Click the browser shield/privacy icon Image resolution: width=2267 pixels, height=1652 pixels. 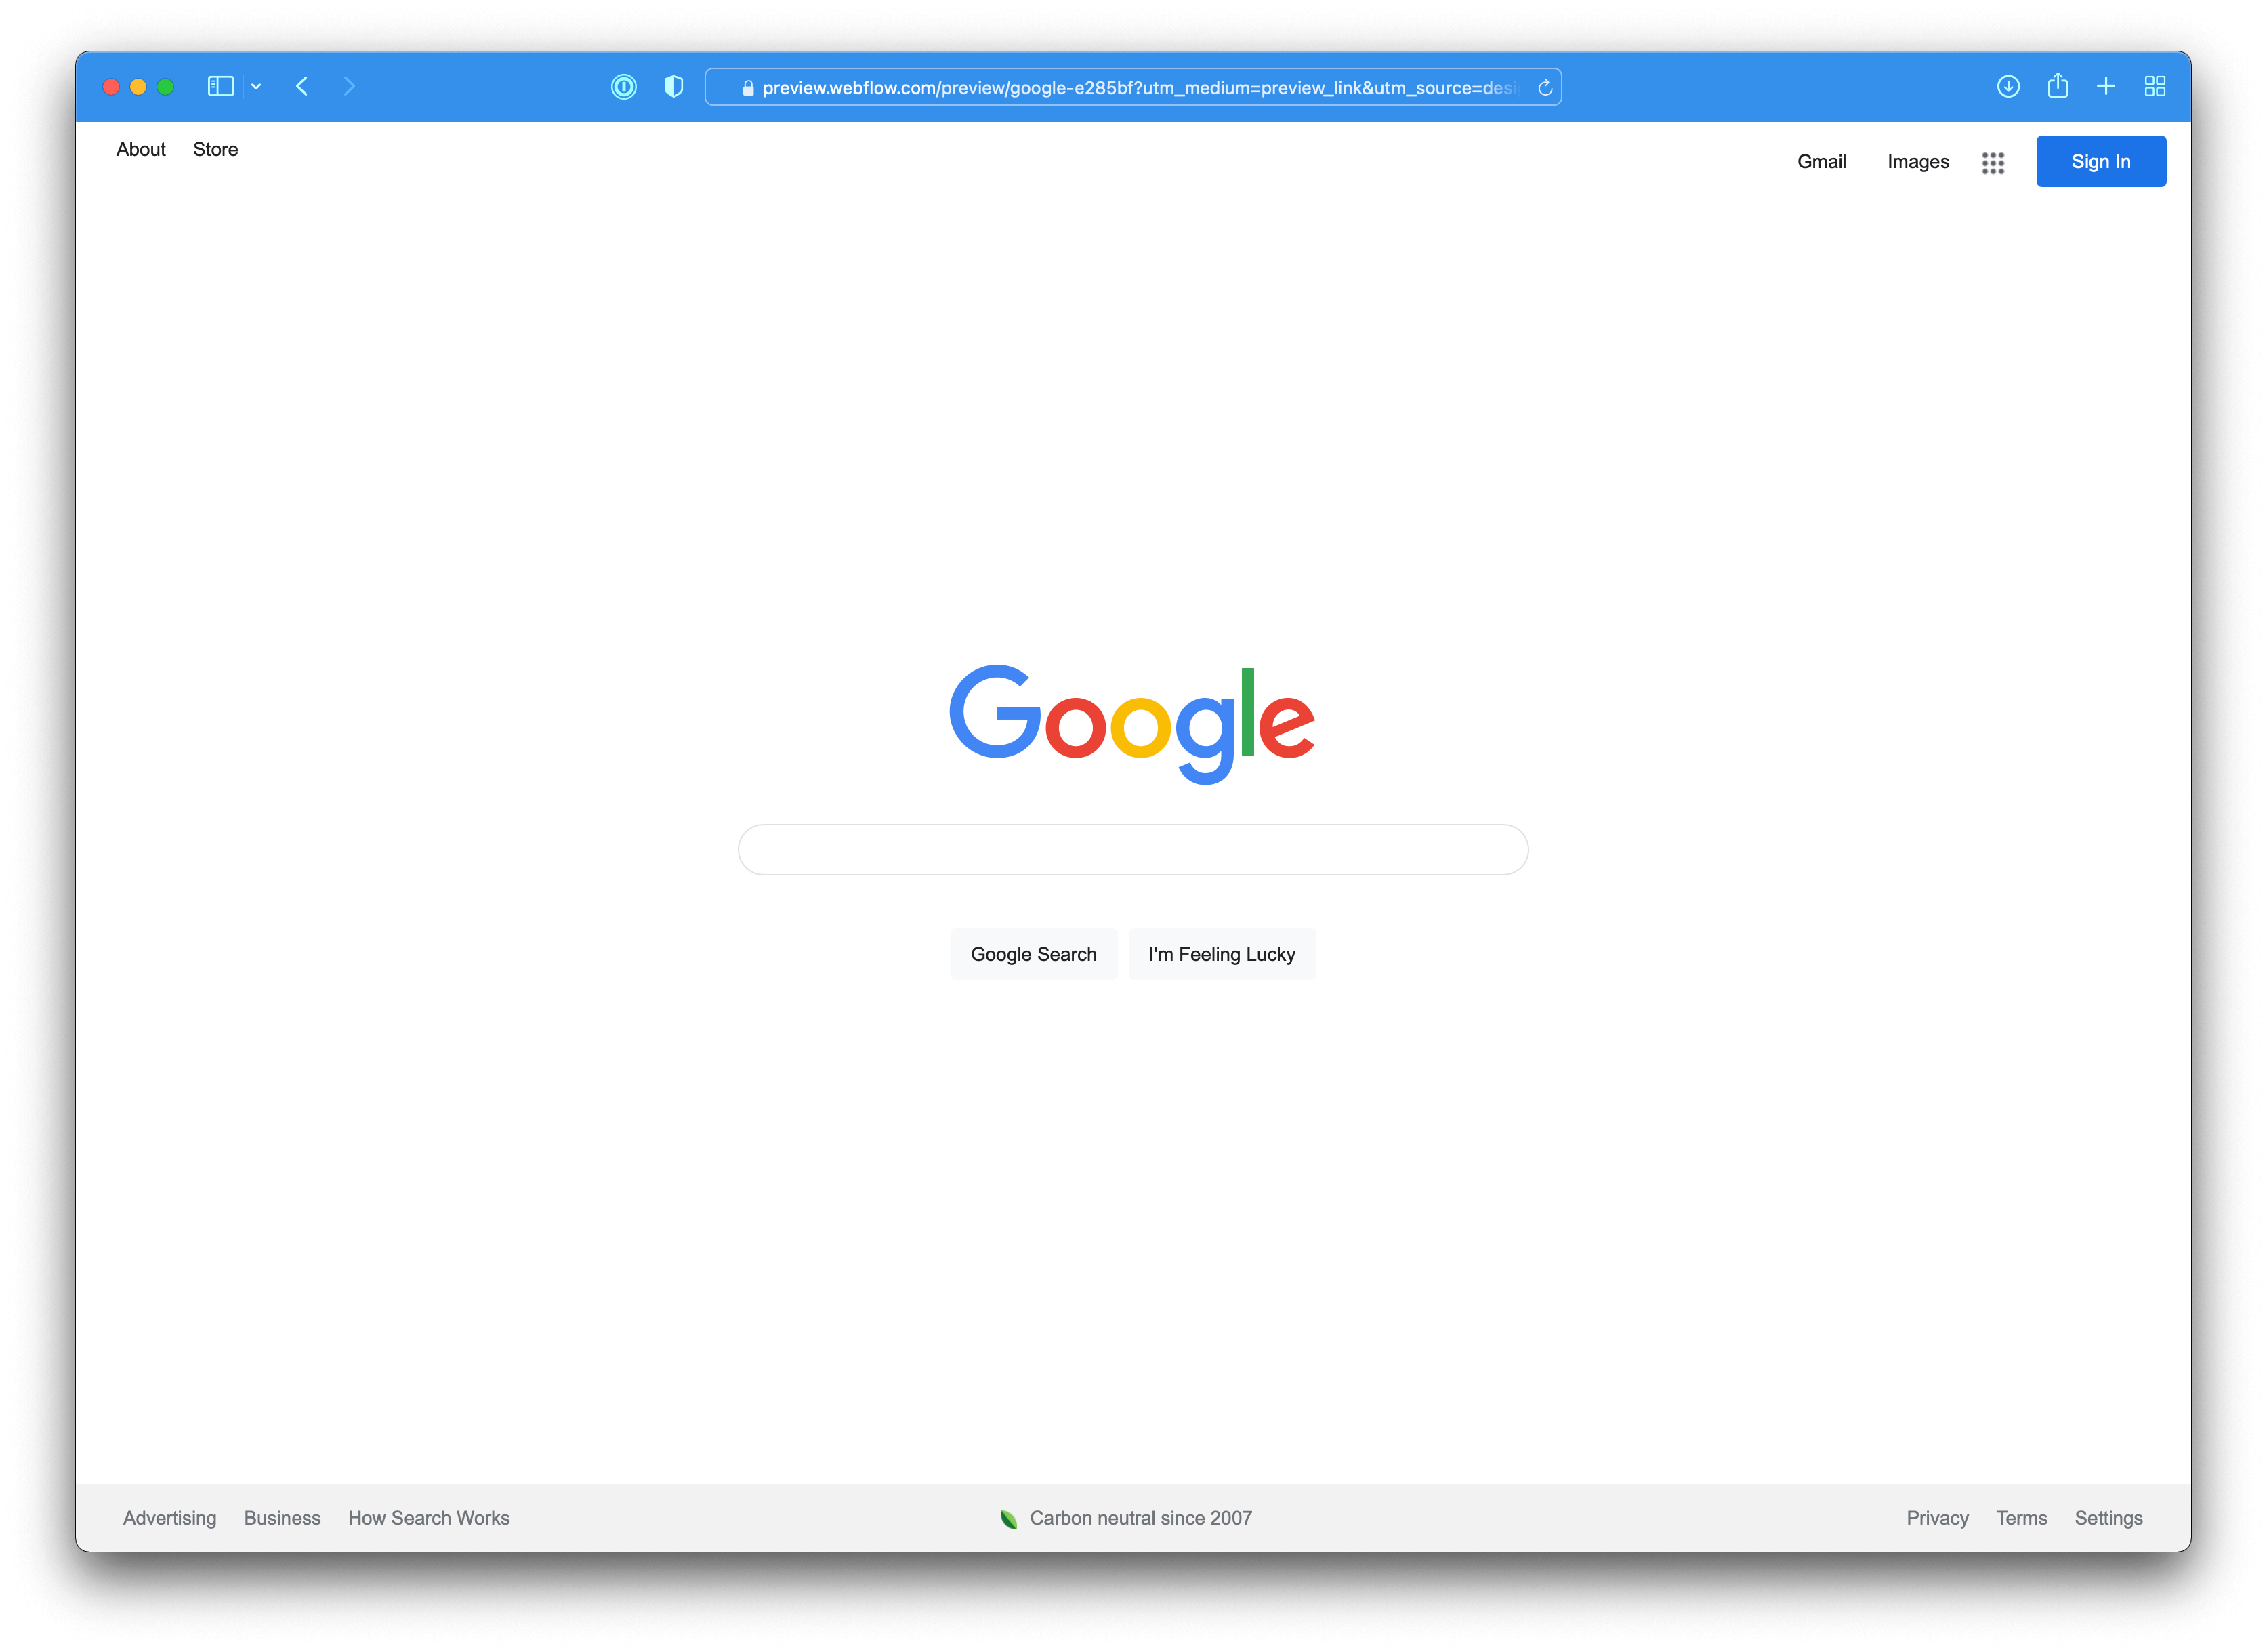pyautogui.click(x=671, y=86)
